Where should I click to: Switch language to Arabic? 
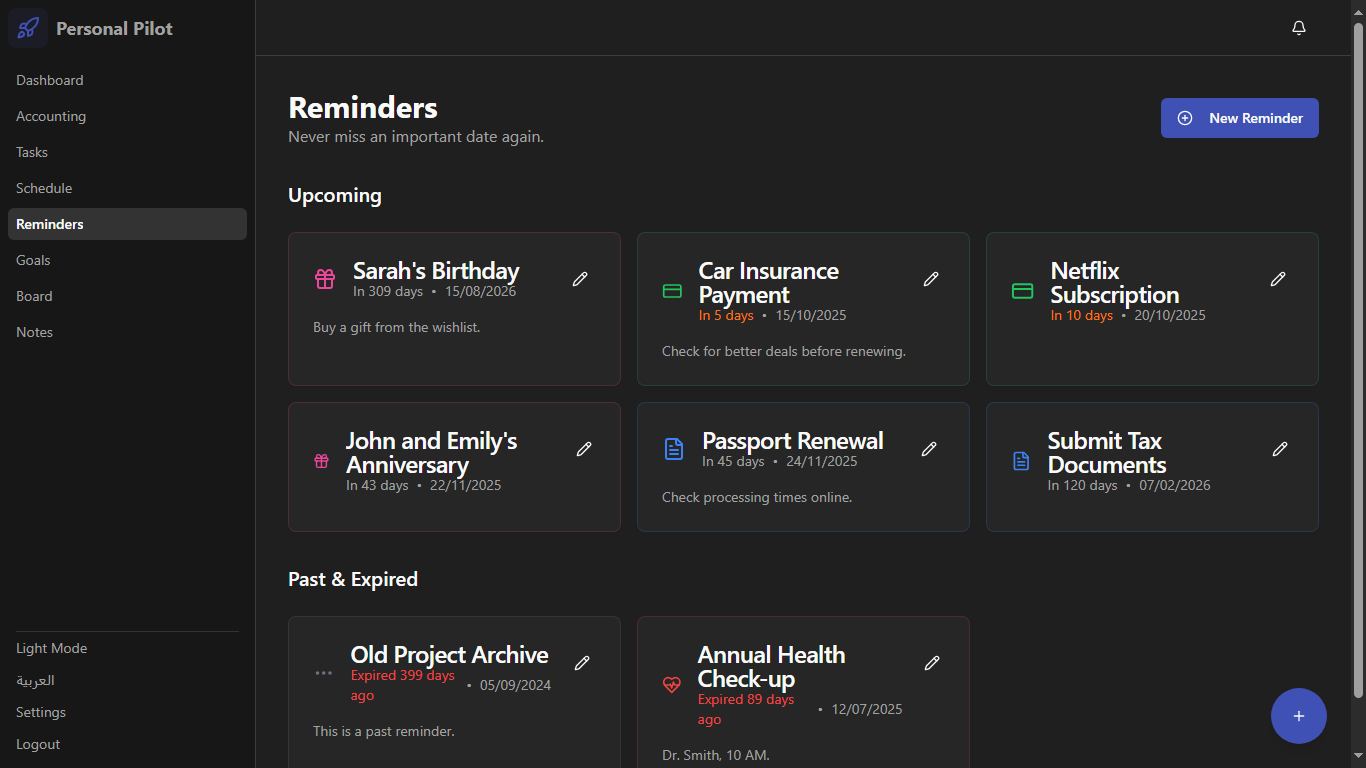click(36, 680)
